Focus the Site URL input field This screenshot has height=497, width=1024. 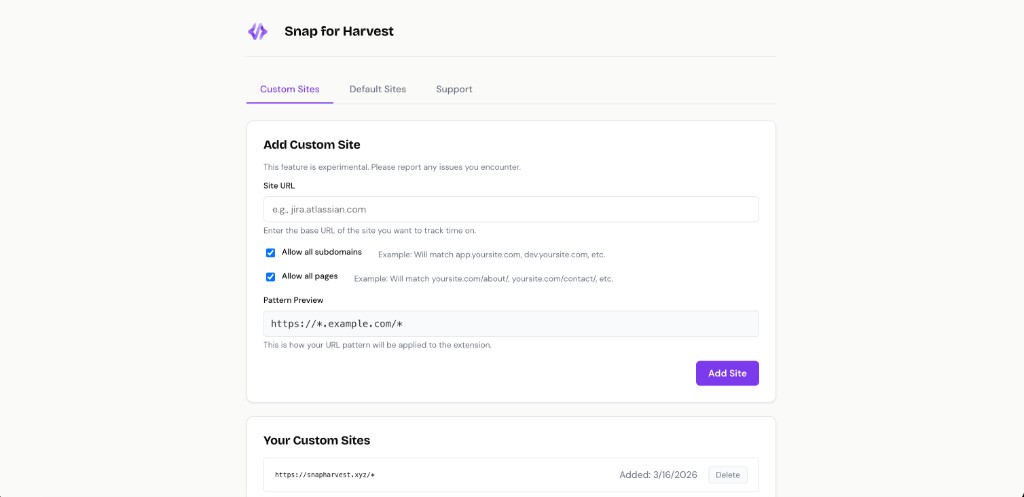(x=511, y=210)
